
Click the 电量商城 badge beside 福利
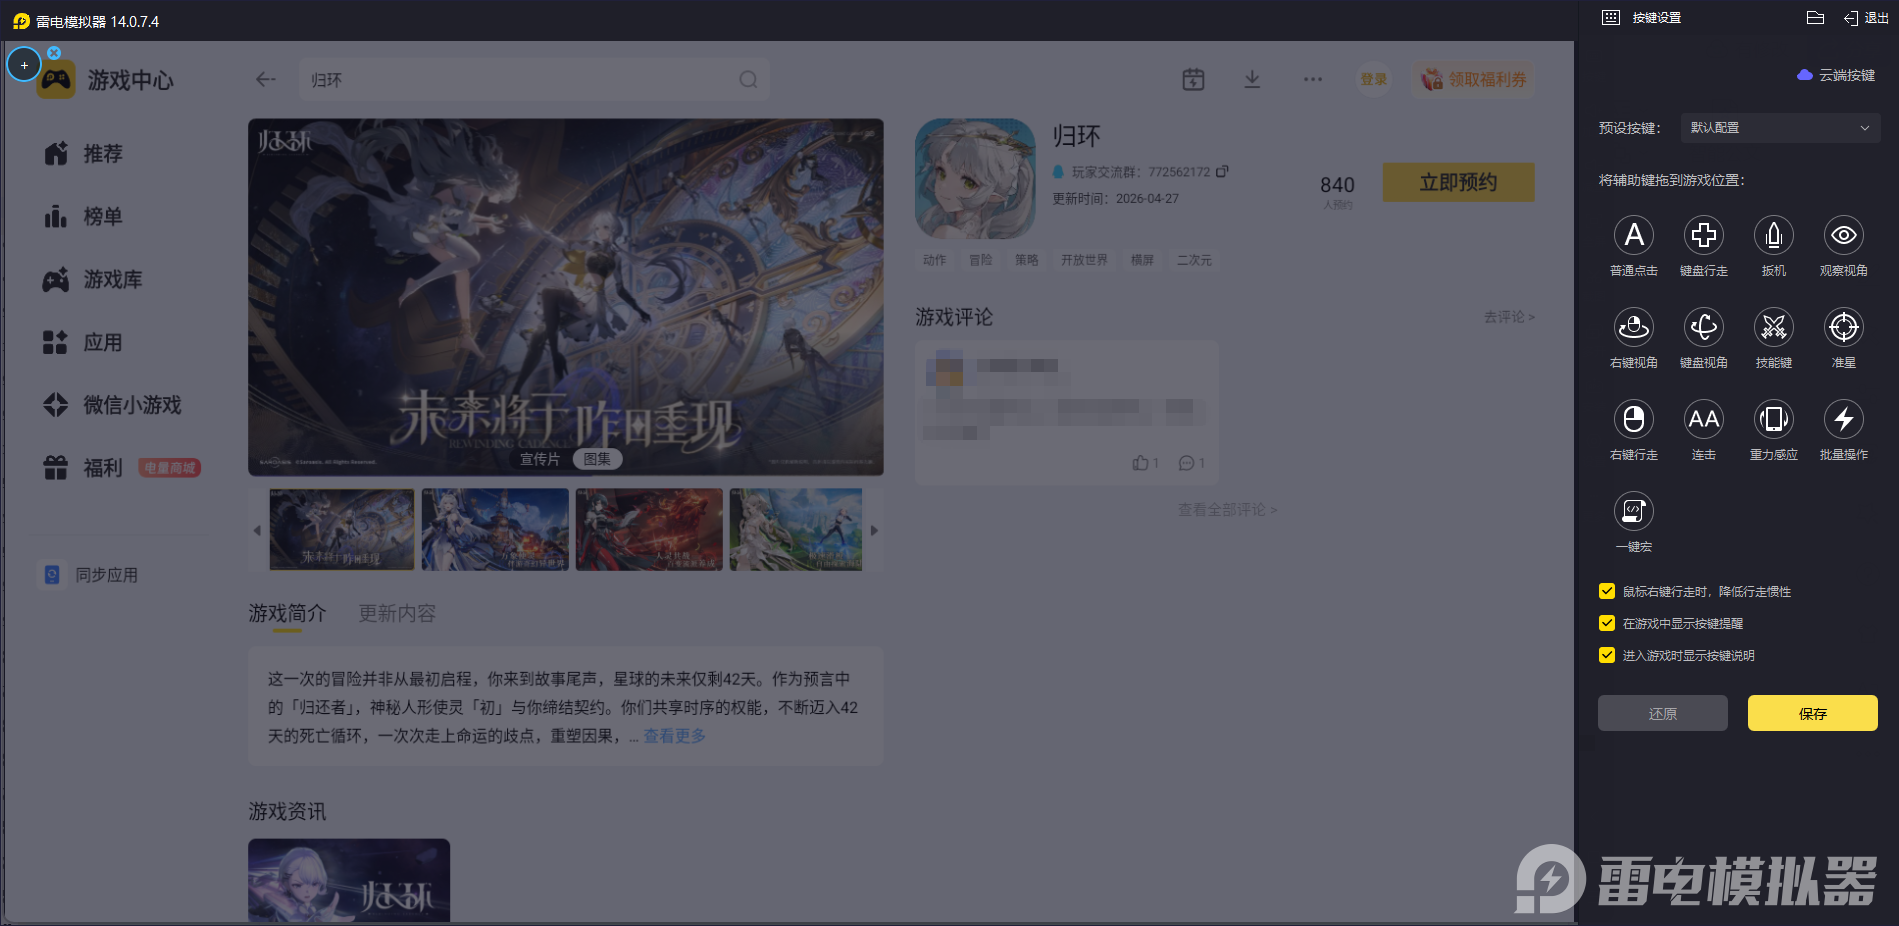tap(169, 468)
